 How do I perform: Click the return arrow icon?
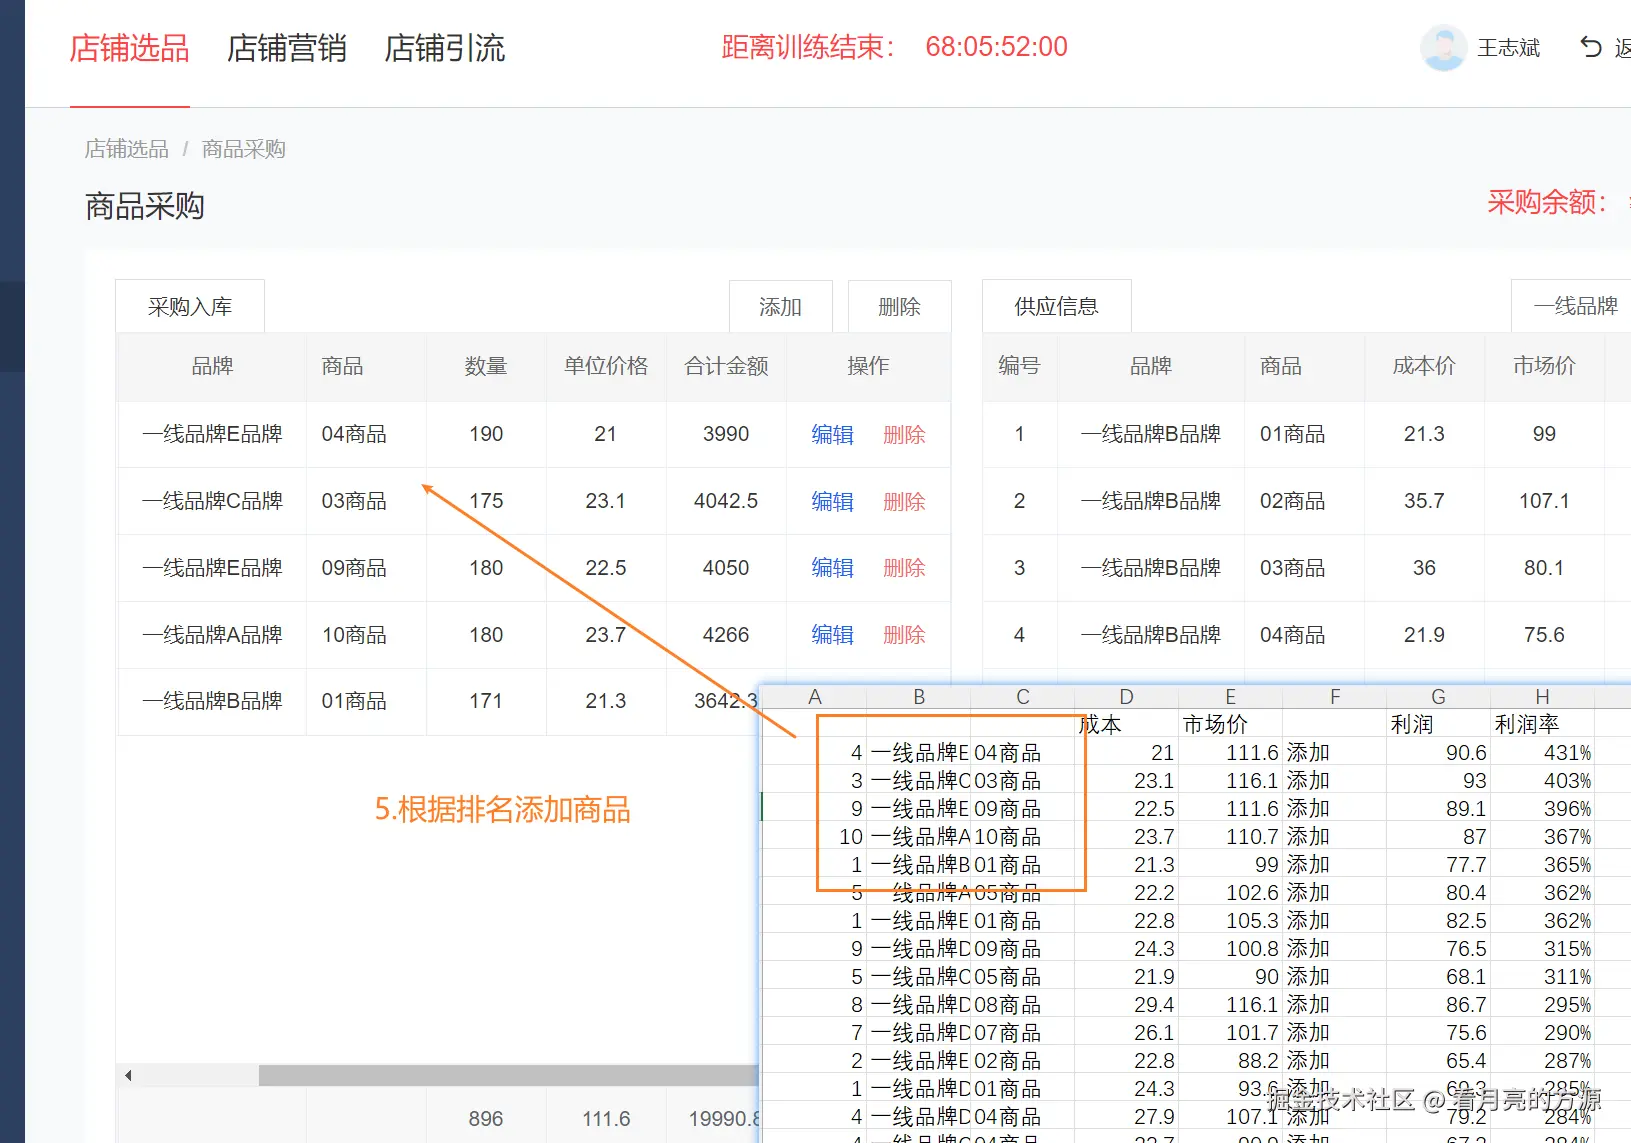(x=1590, y=47)
